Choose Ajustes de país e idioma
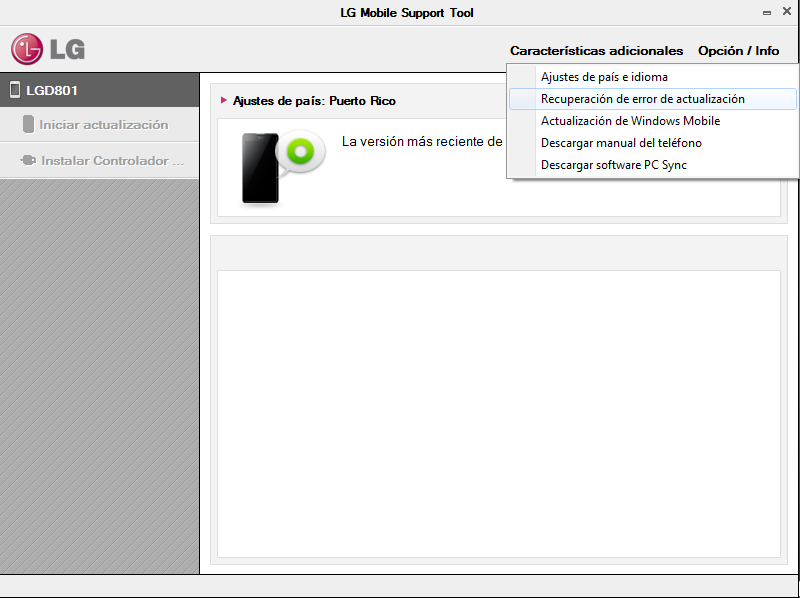800x598 pixels. 653,77
